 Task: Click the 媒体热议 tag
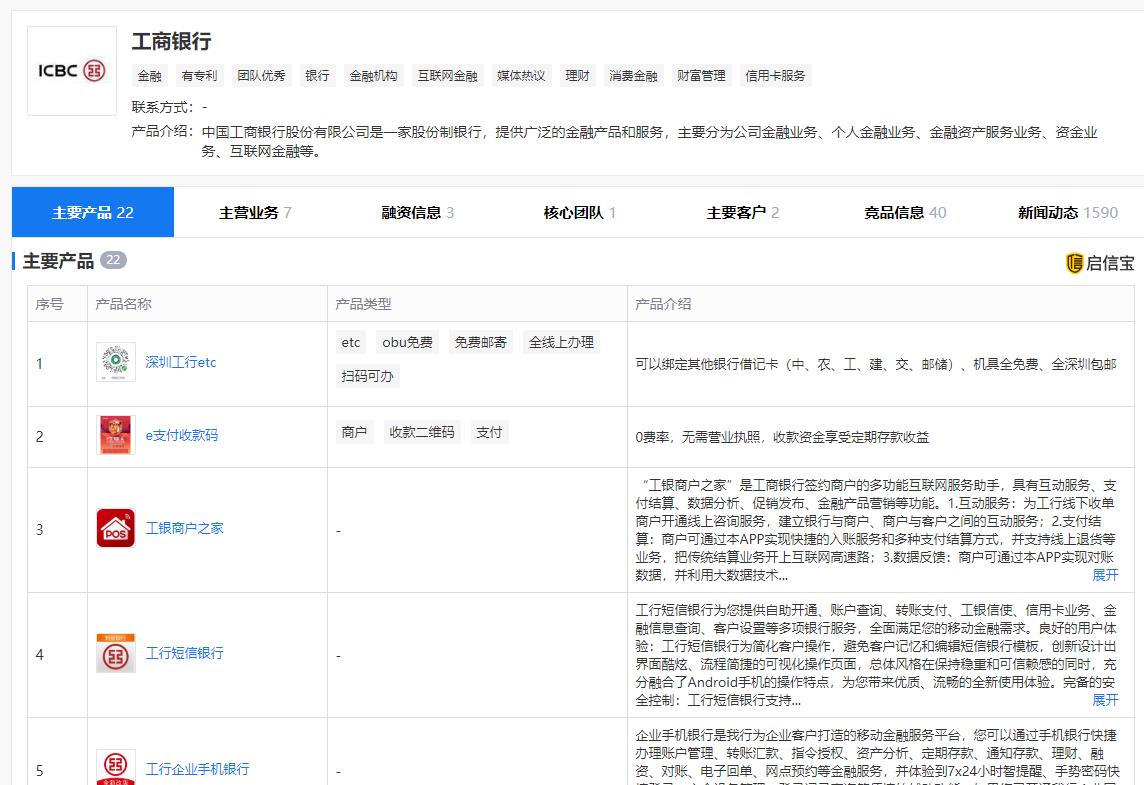point(521,76)
